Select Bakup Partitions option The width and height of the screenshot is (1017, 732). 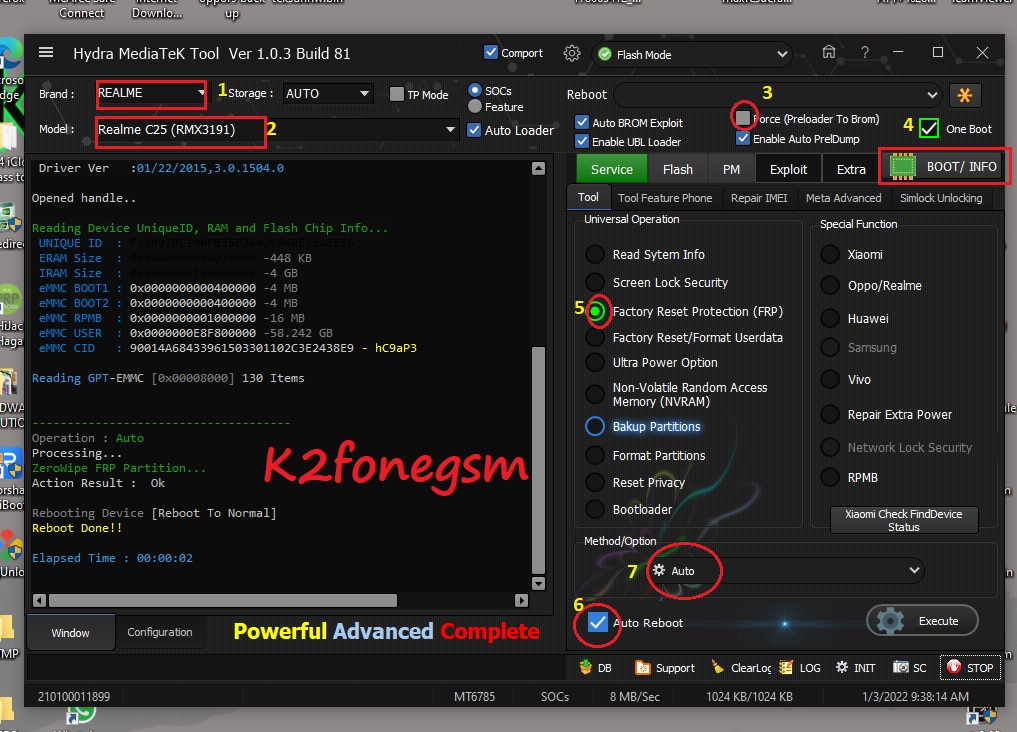(x=595, y=426)
